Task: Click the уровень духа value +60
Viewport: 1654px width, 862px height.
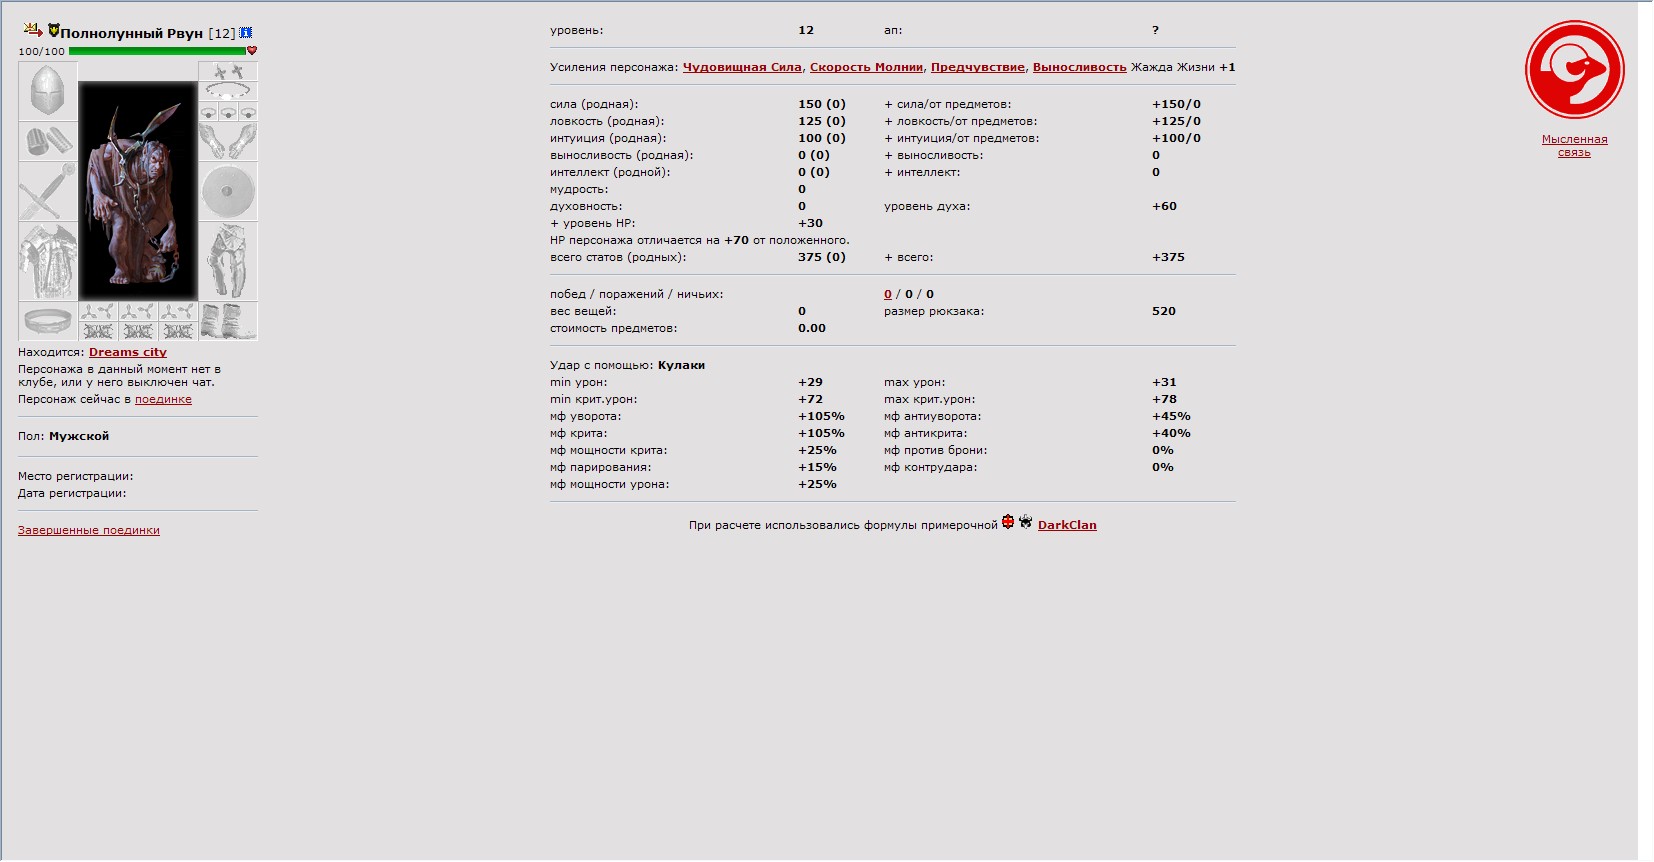Action: point(1164,206)
